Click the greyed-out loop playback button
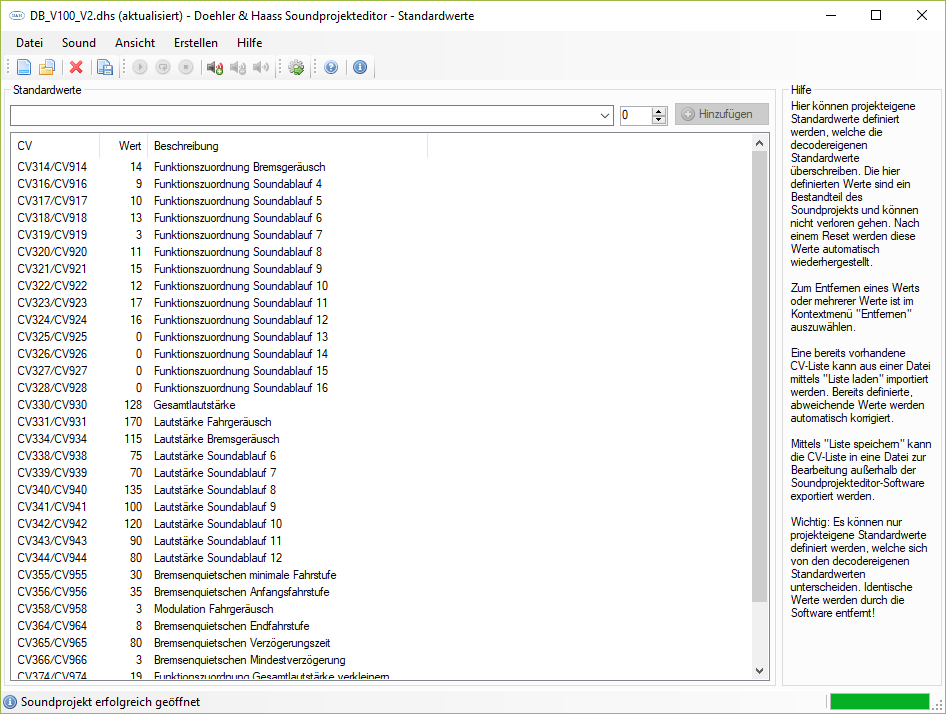The image size is (946, 714). (x=163, y=67)
